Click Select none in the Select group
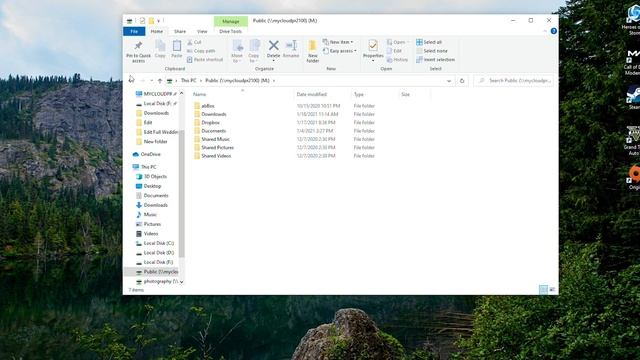The image size is (640, 360). [432, 51]
